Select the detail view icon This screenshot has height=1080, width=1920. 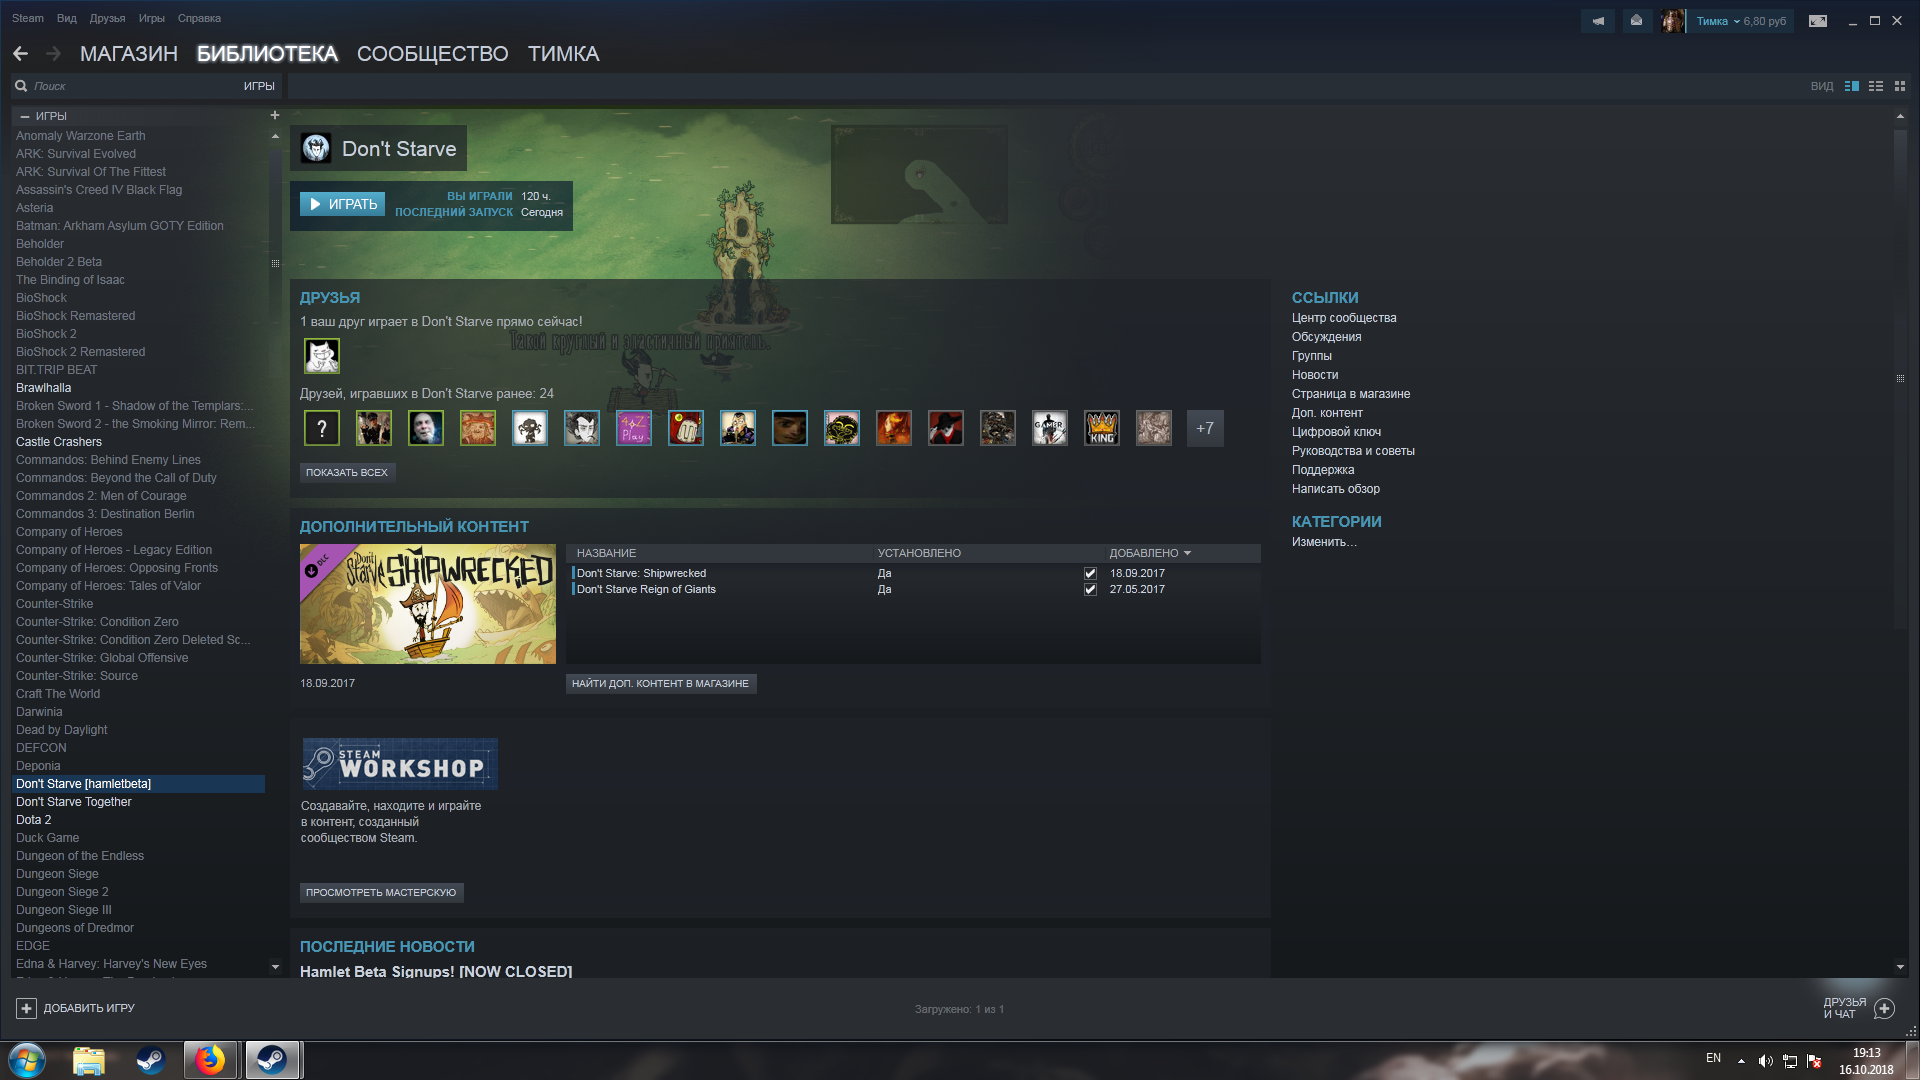1852,86
